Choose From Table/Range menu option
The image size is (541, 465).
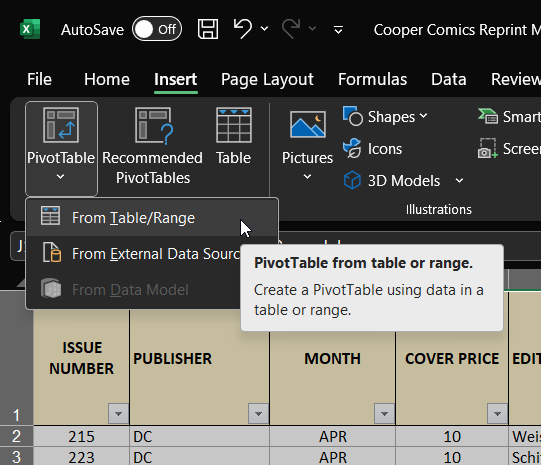point(152,218)
